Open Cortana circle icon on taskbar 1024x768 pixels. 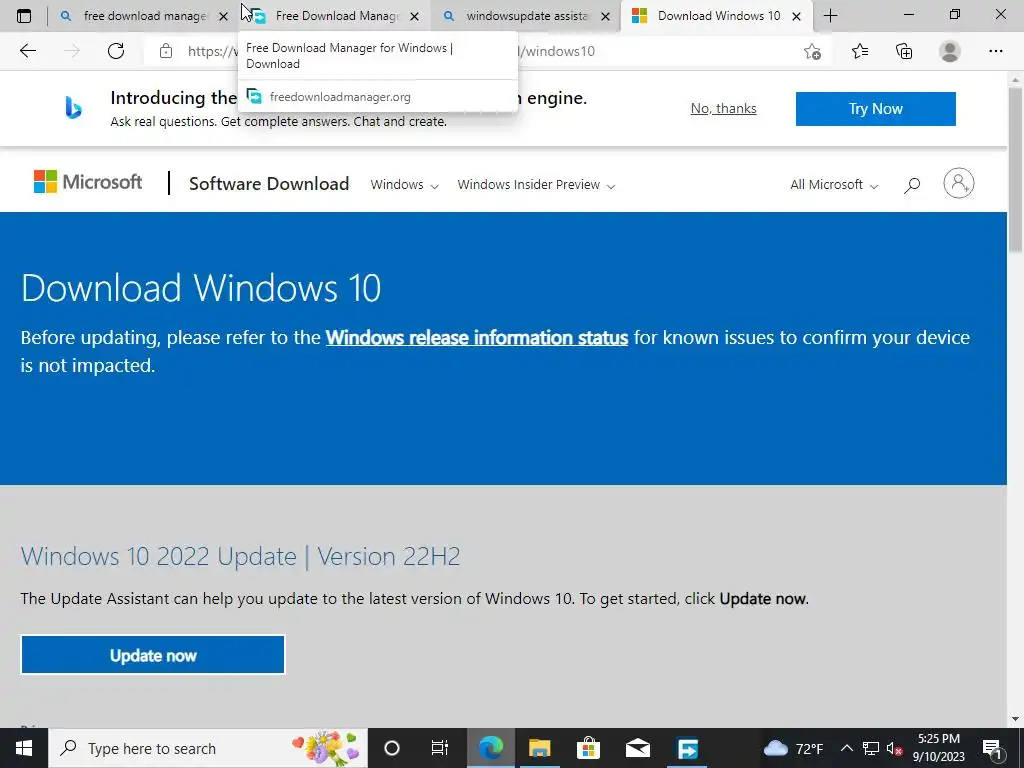click(391, 748)
